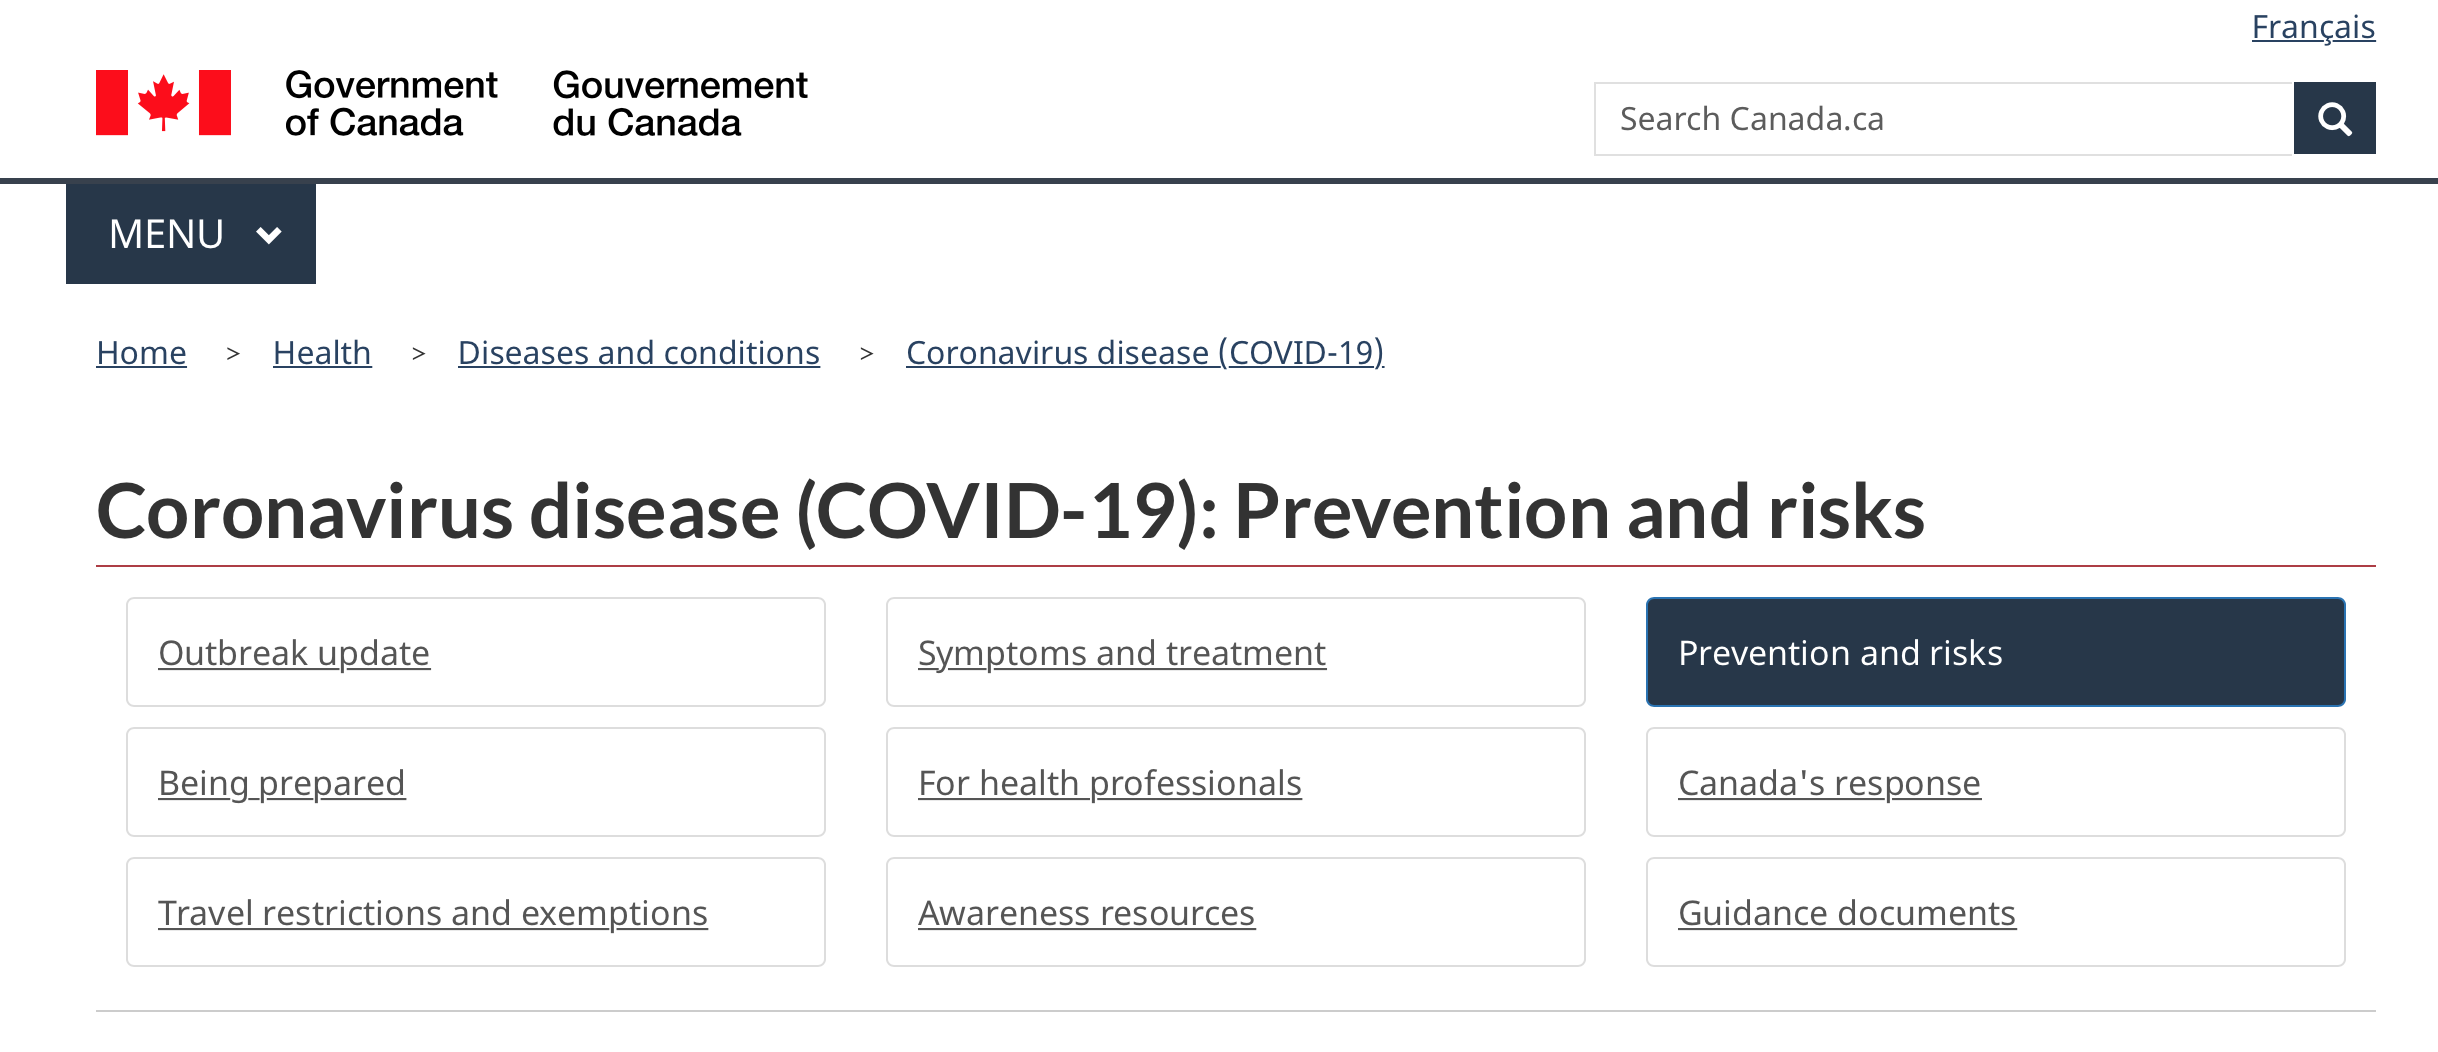Select the active Prevention and risks tab
The width and height of the screenshot is (2438, 1052).
pos(1996,652)
